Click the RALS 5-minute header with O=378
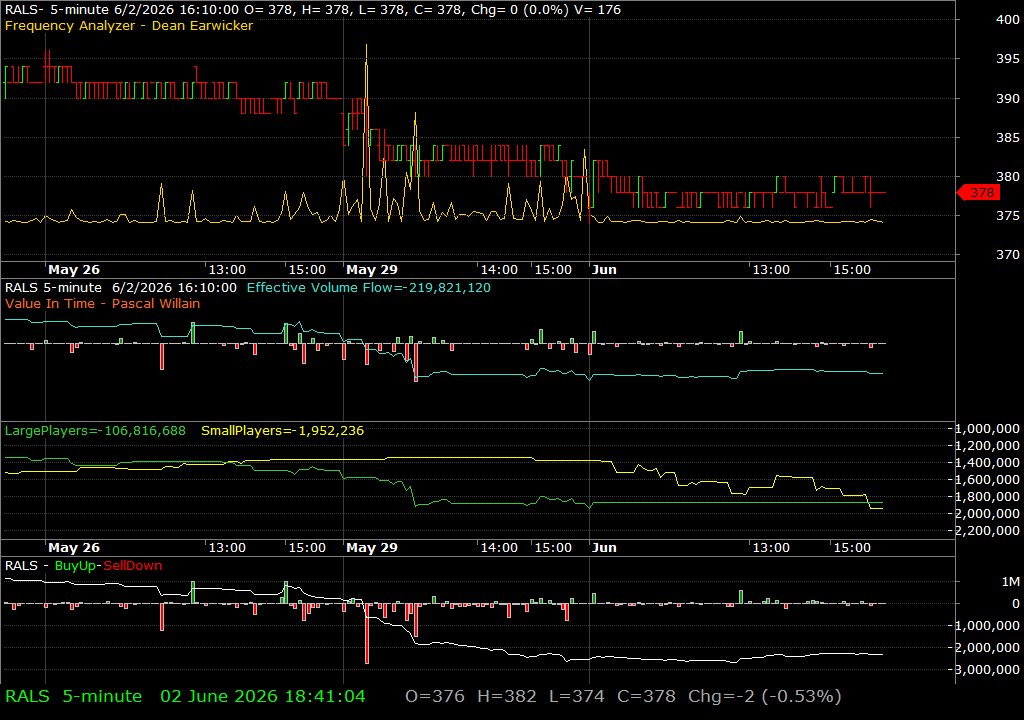 pyautogui.click(x=313, y=9)
